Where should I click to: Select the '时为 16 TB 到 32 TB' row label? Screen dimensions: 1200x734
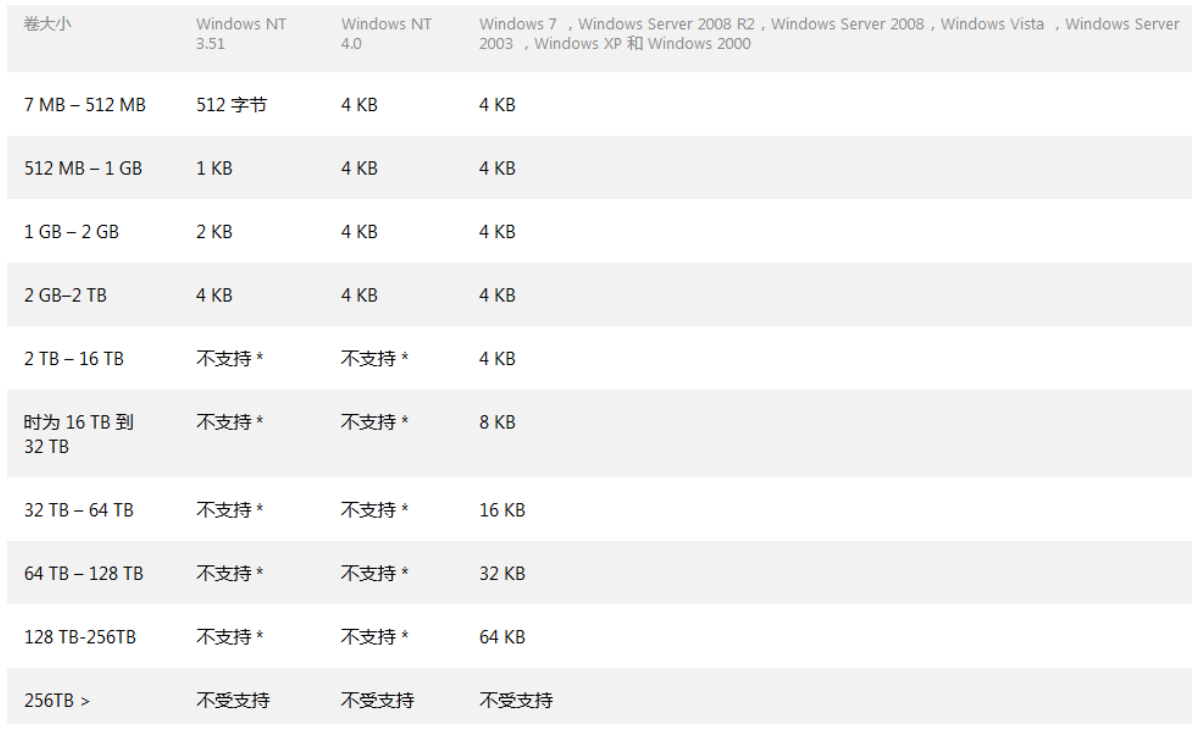[78, 434]
